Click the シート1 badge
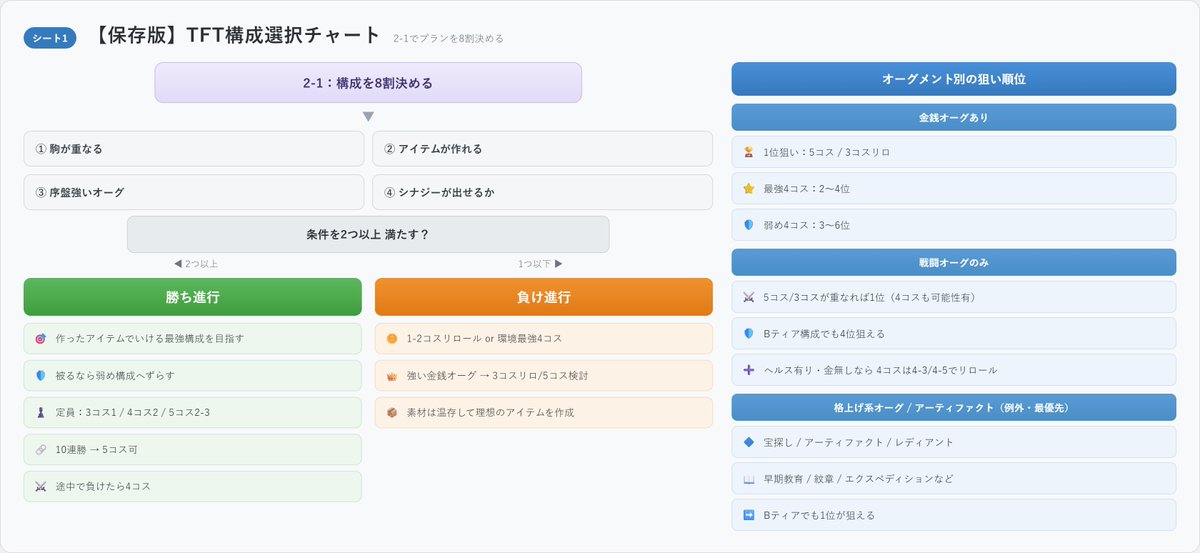 pyautogui.click(x=50, y=38)
